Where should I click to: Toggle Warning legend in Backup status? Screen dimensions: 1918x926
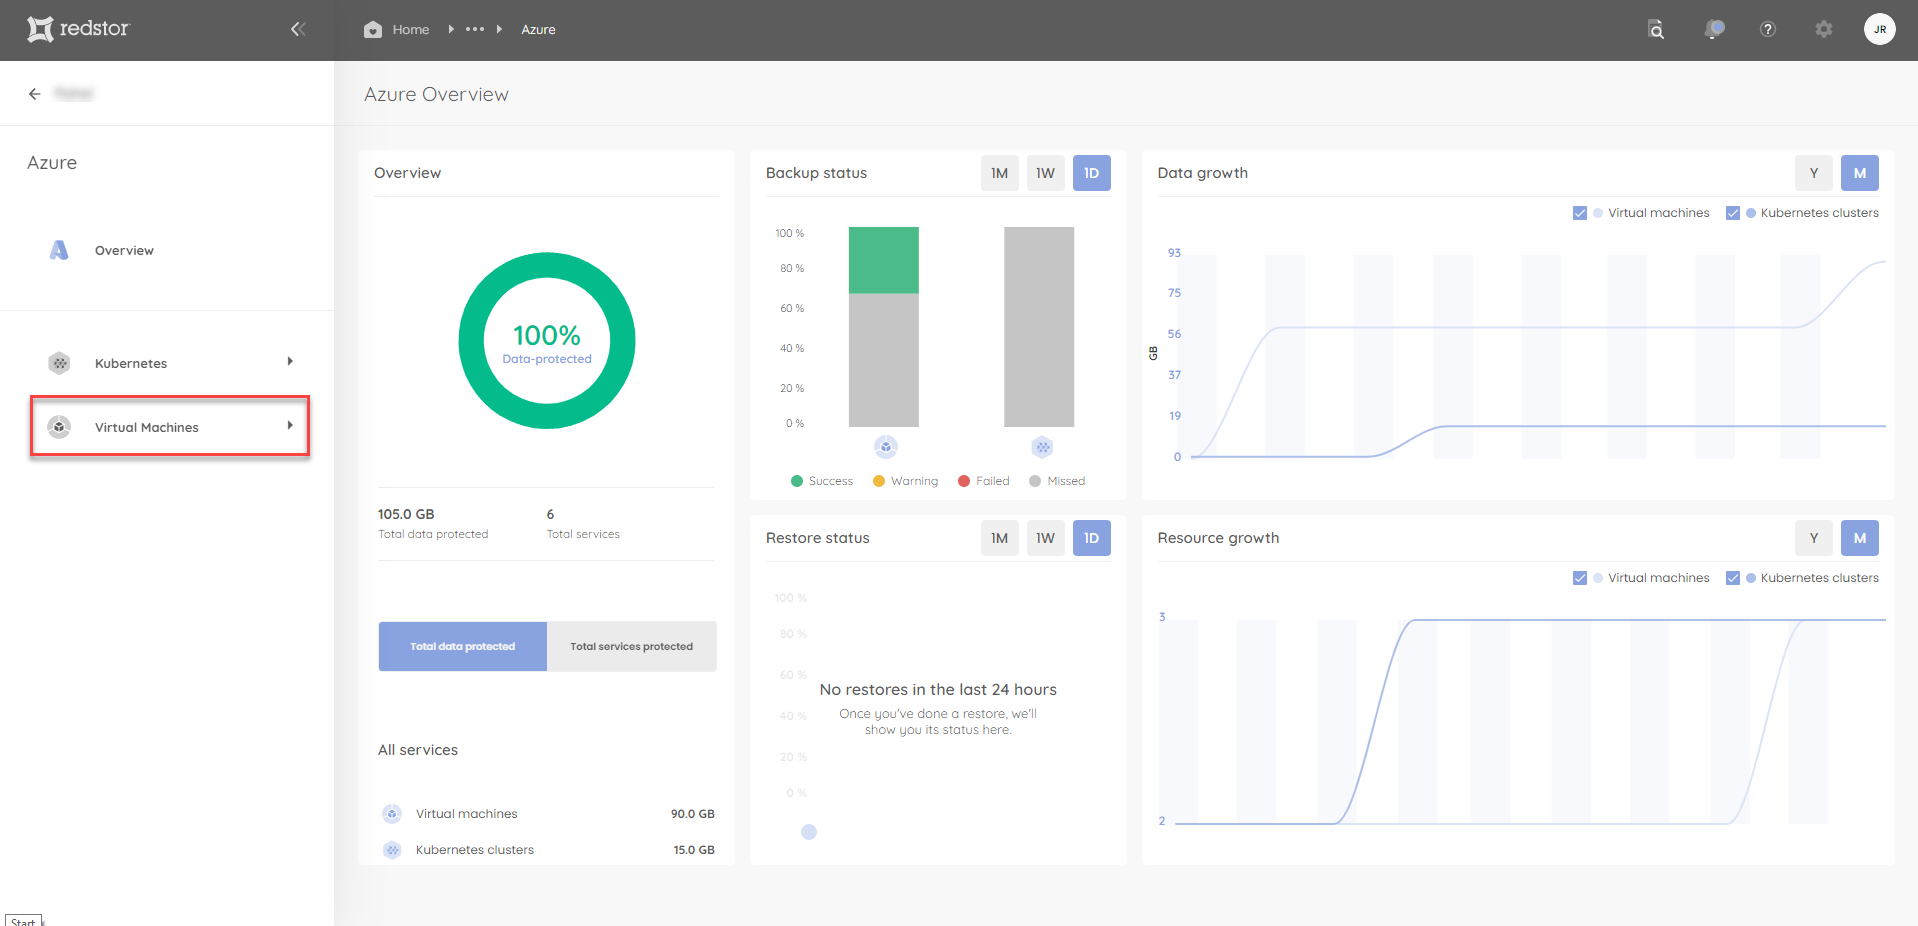click(x=906, y=481)
